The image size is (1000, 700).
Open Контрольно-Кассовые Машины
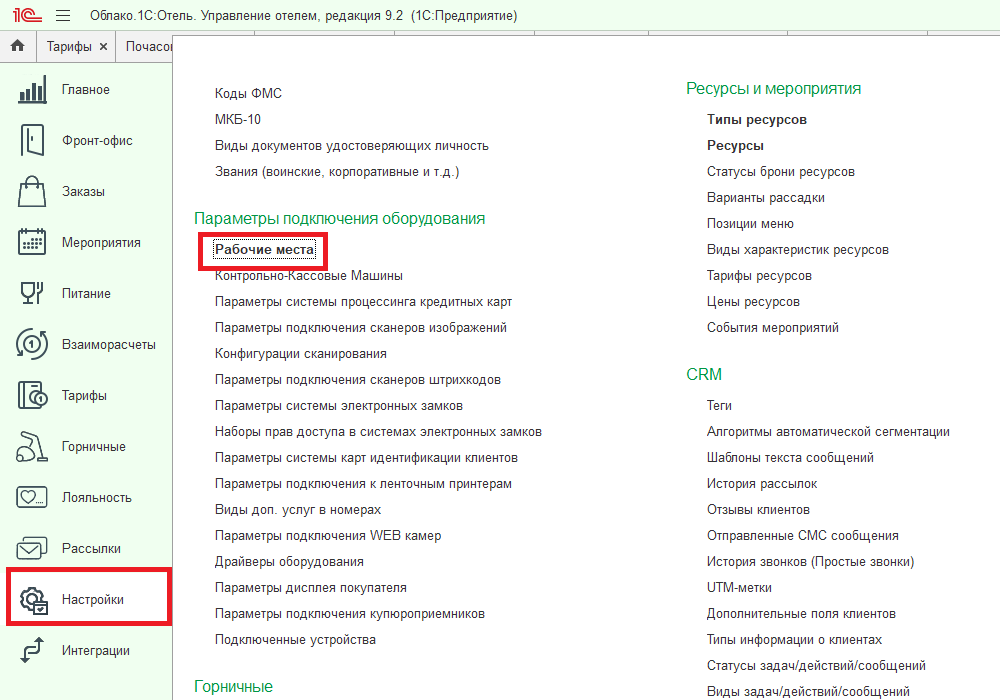point(309,276)
